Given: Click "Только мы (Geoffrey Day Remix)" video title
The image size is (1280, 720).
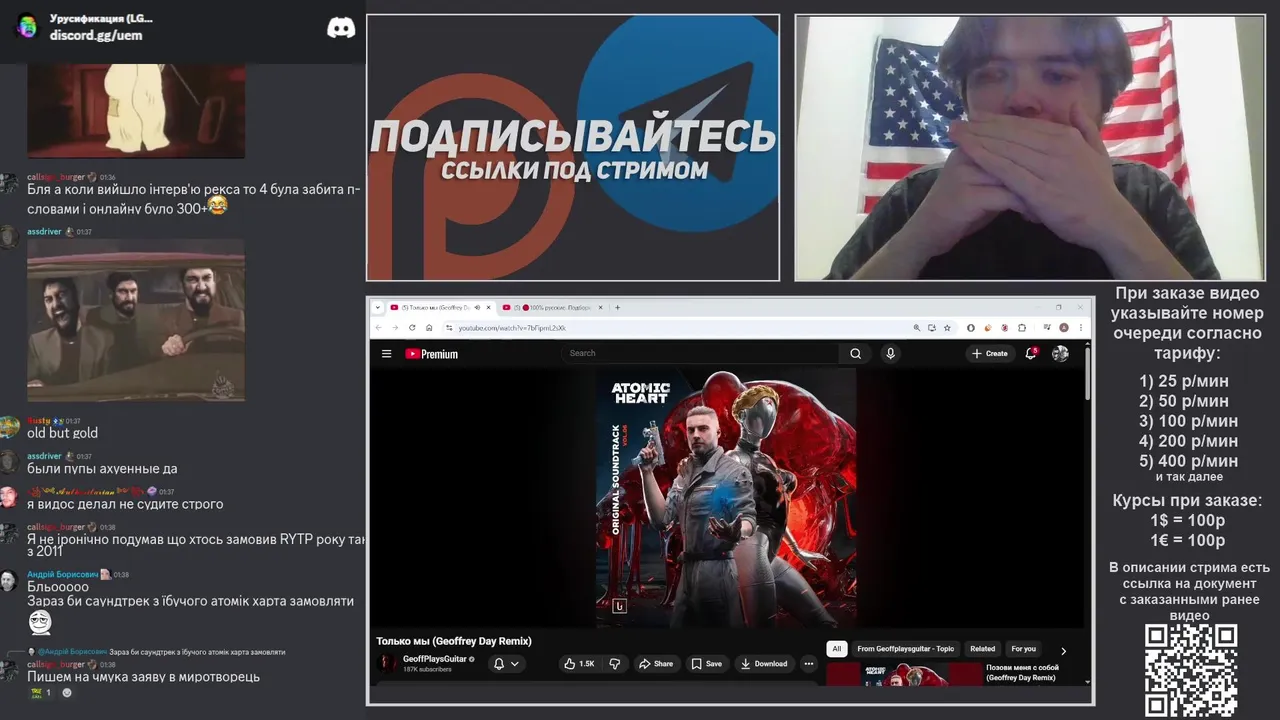Looking at the screenshot, I should 454,641.
